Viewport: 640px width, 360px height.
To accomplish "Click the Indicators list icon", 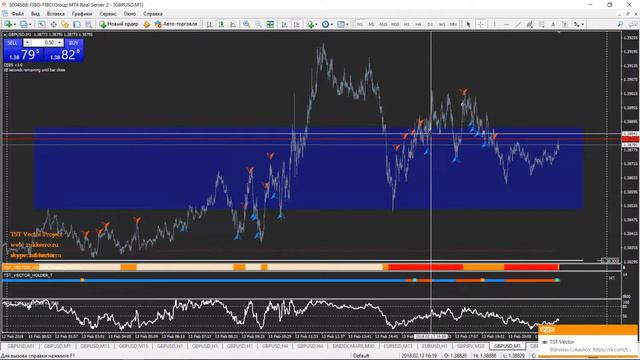I will click(x=310, y=24).
